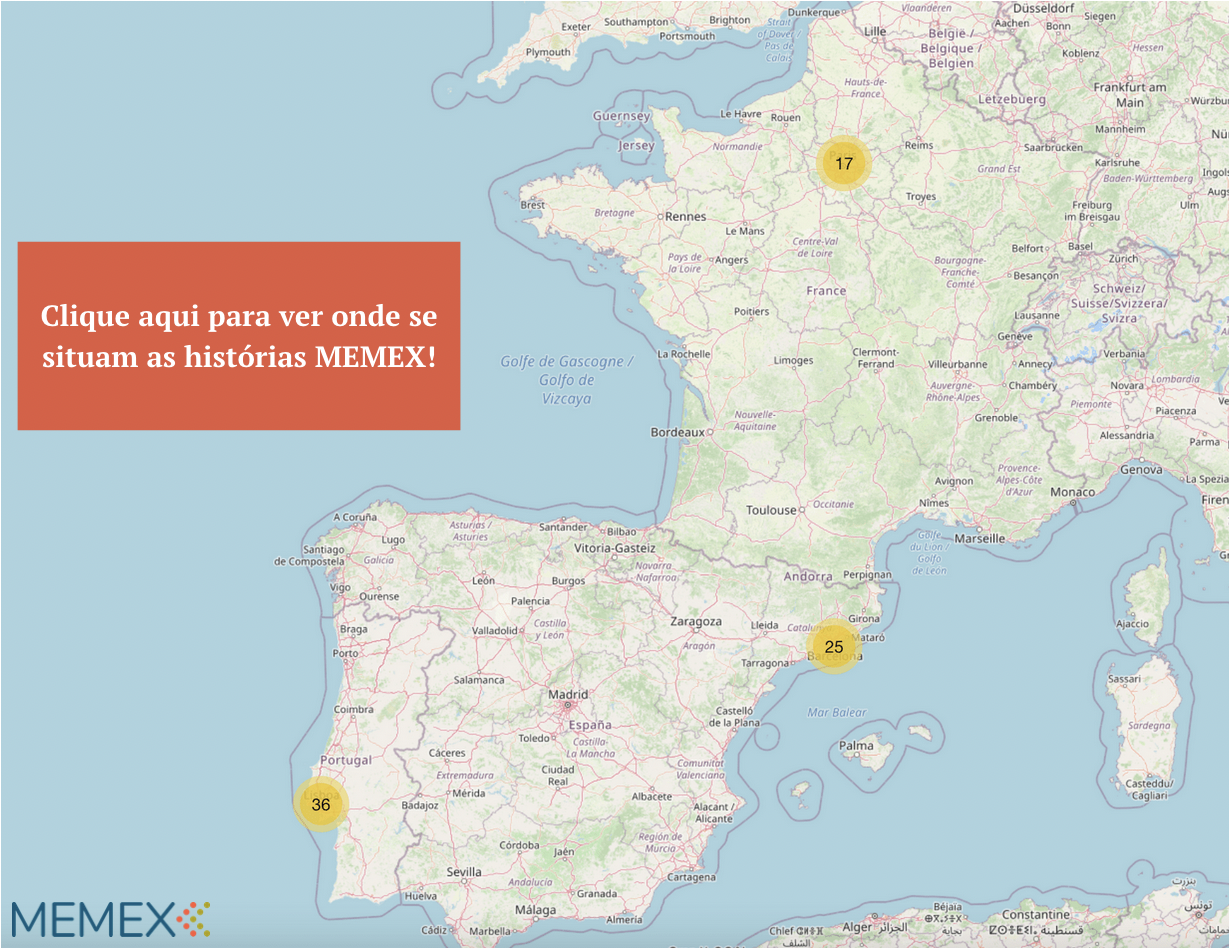Click the Palma label on the island
Viewport: 1230px width, 948px height.
point(856,745)
